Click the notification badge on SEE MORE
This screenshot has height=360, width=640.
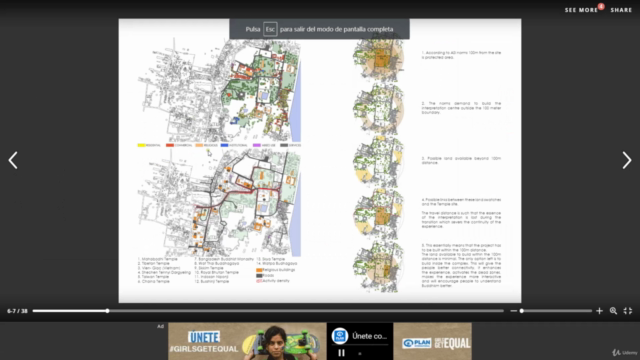[x=601, y=6]
